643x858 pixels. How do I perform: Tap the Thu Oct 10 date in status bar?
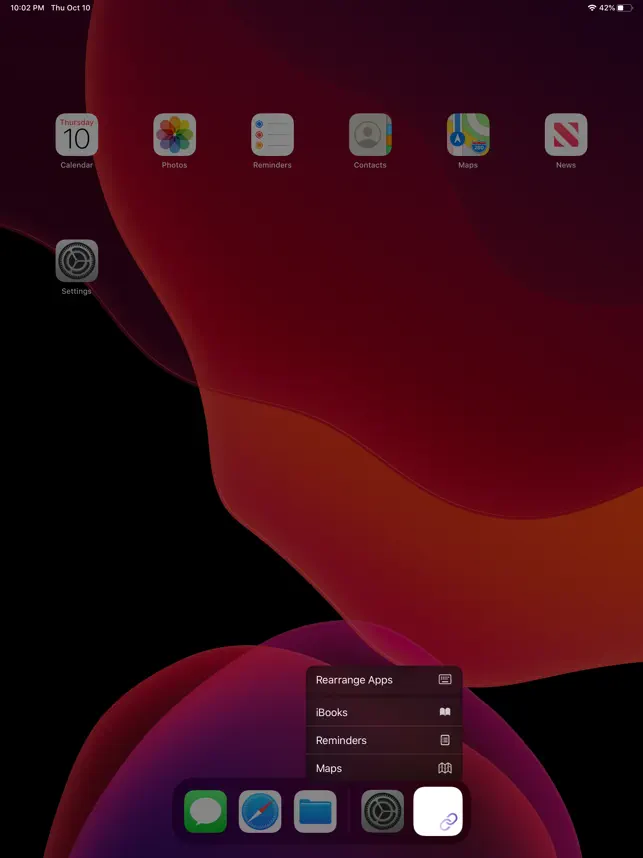[x=71, y=8]
